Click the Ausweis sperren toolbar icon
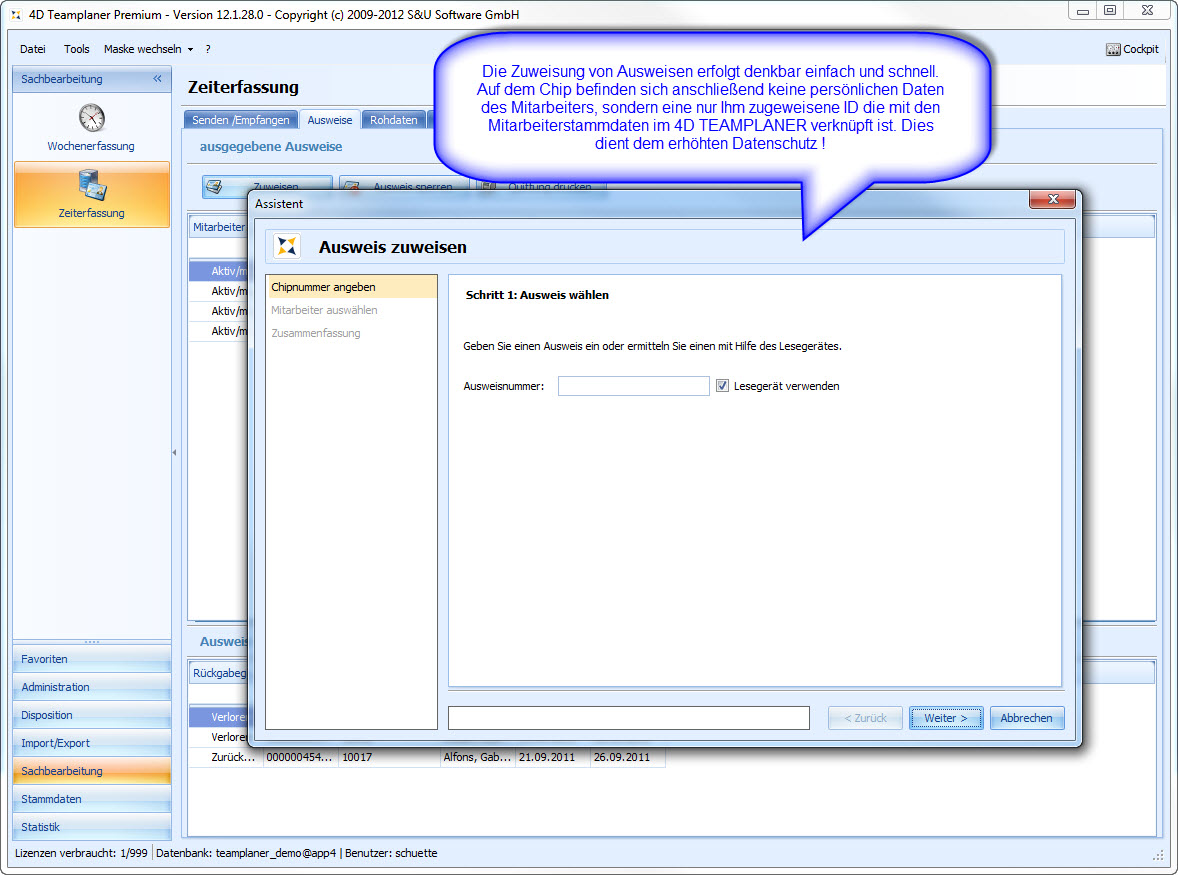The height and width of the screenshot is (875, 1178). [351, 187]
